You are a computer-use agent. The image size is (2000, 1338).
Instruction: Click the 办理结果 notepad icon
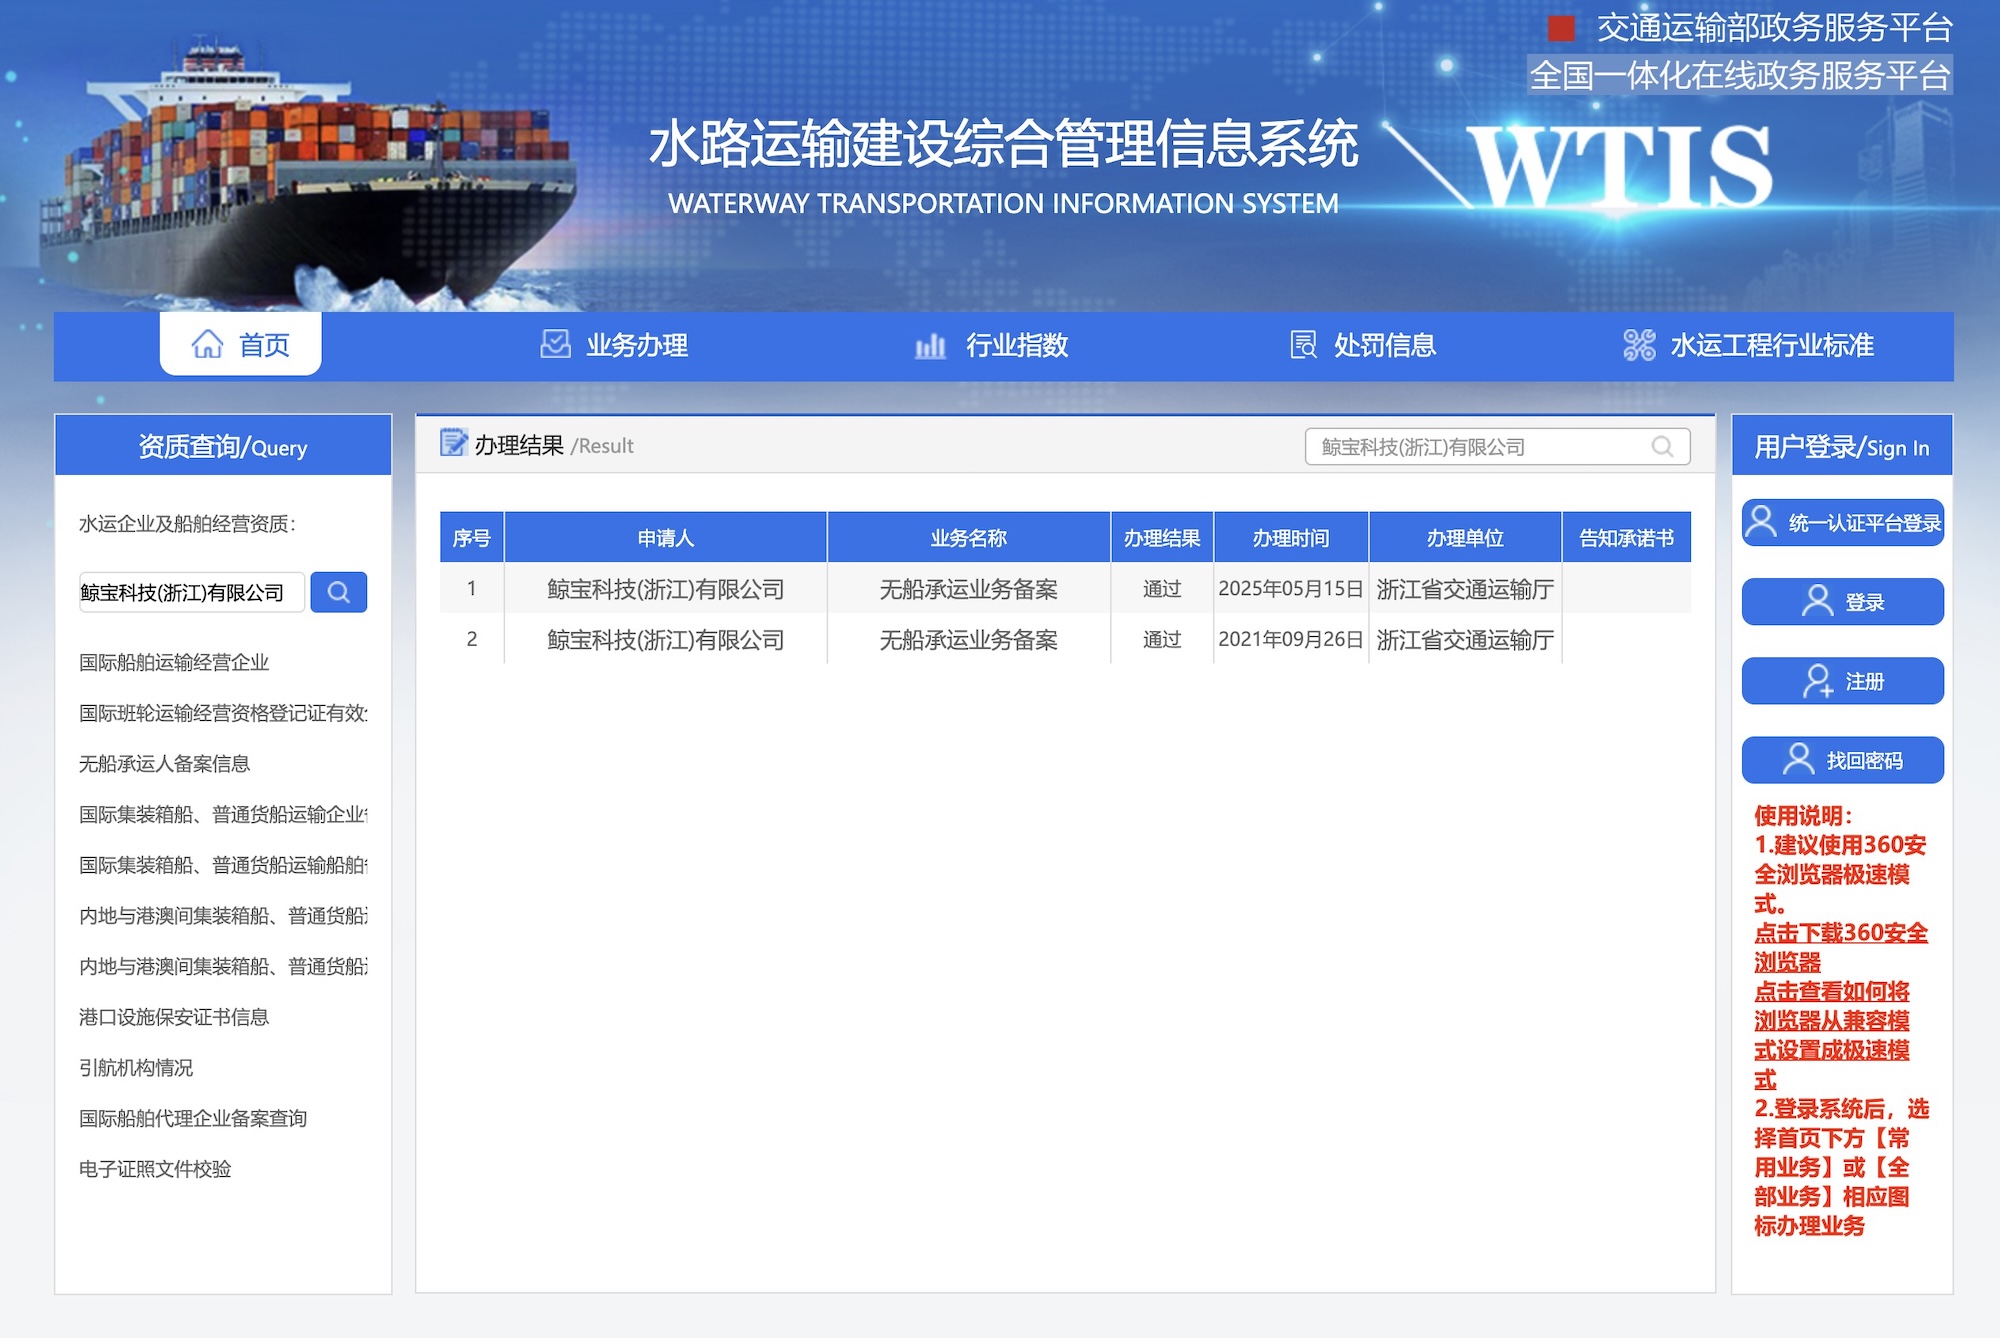(x=457, y=443)
